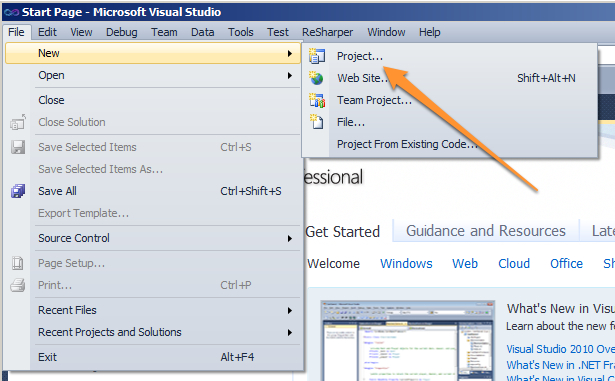Click the new File document icon
This screenshot has height=381, width=615.
tap(317, 122)
